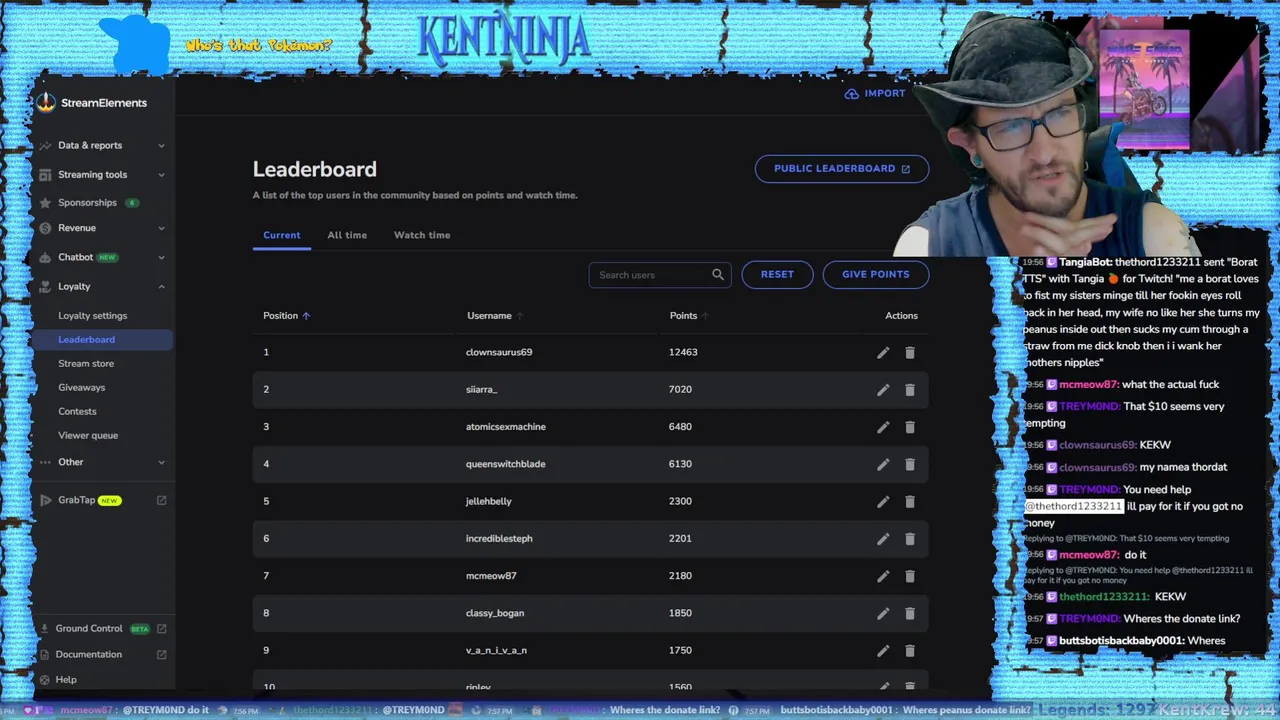Click the search magnifier icon
Screen dimensions: 1280x720
(x=718, y=274)
